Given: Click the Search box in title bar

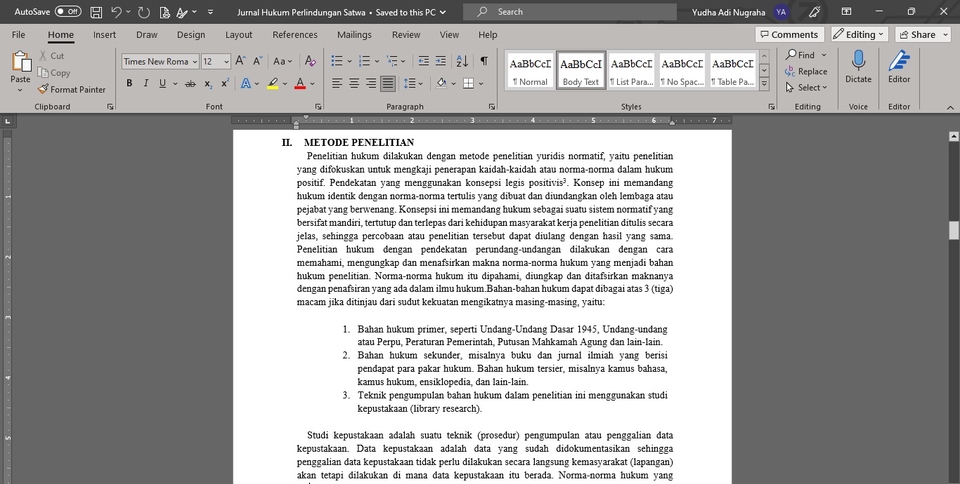Looking at the screenshot, I should (x=569, y=12).
